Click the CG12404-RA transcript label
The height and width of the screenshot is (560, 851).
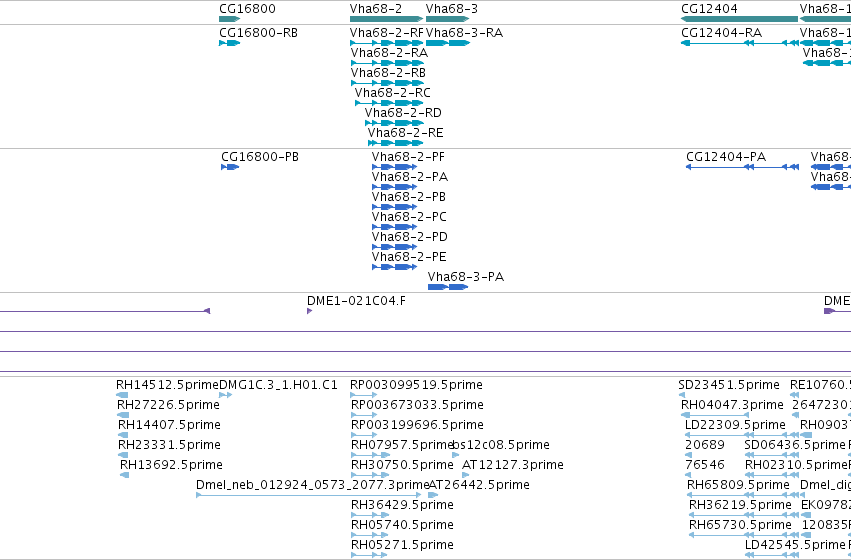[721, 33]
